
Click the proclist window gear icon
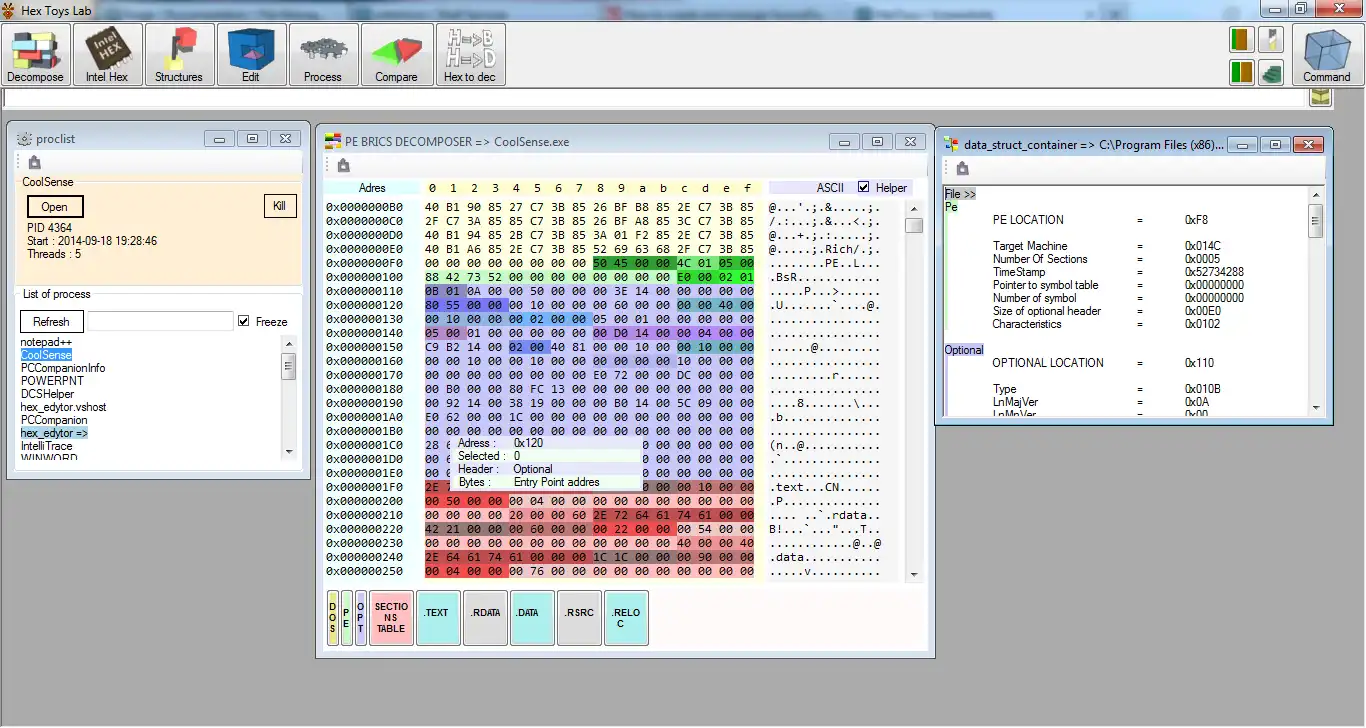click(25, 139)
